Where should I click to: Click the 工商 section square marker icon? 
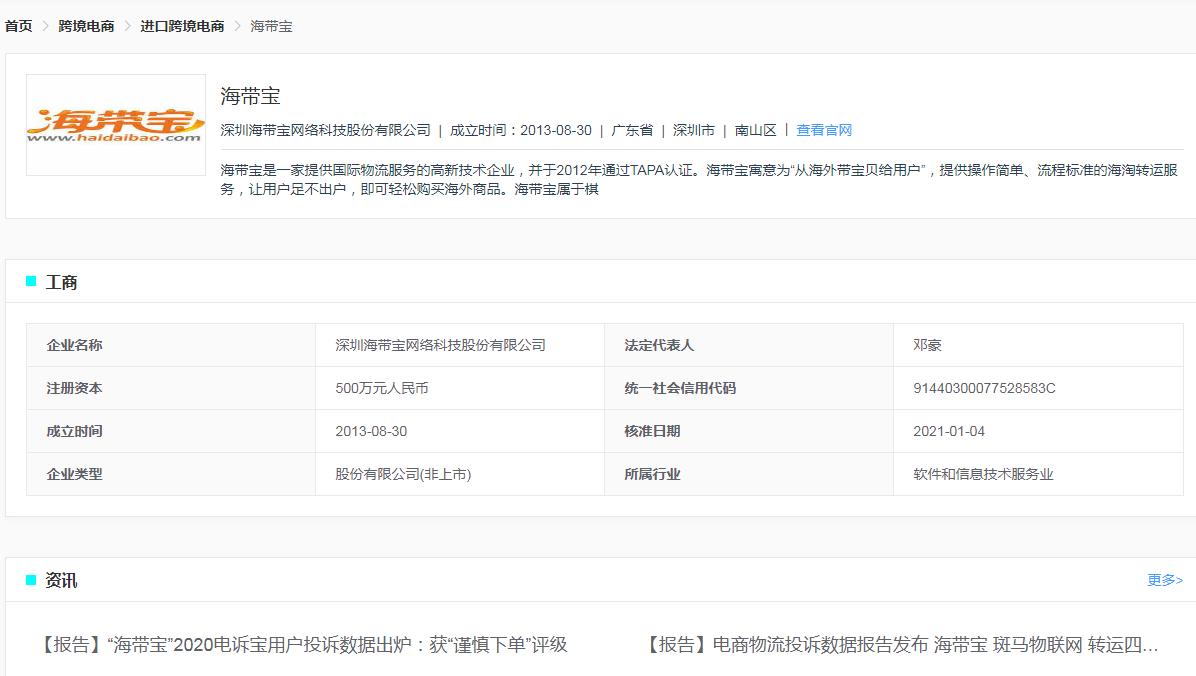[29, 281]
